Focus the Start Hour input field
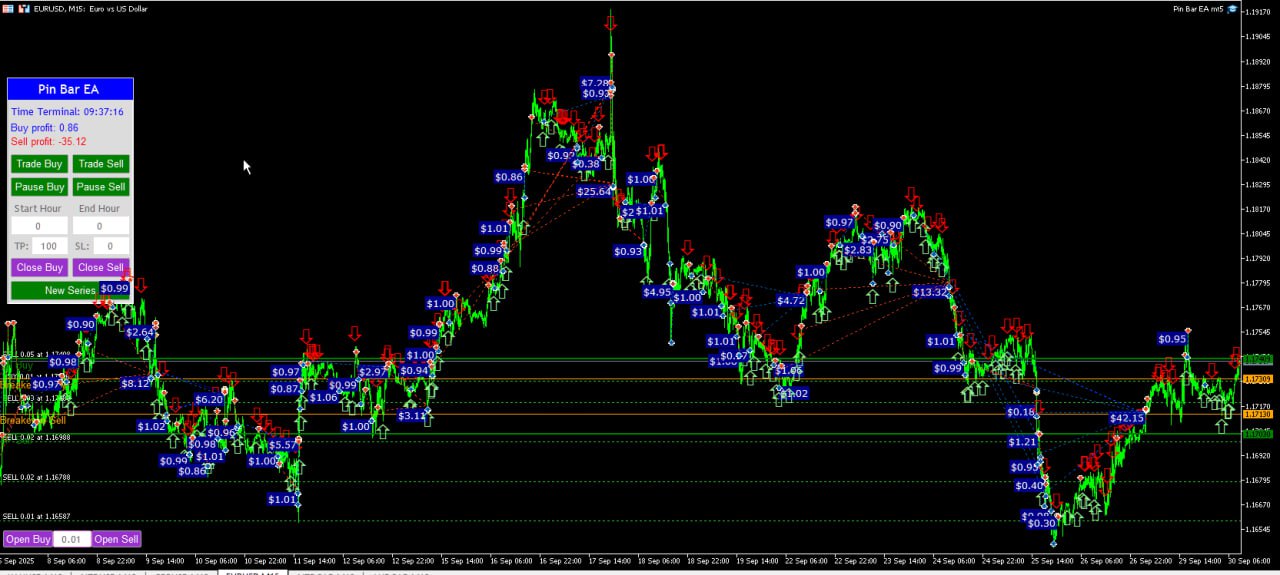 [39, 226]
